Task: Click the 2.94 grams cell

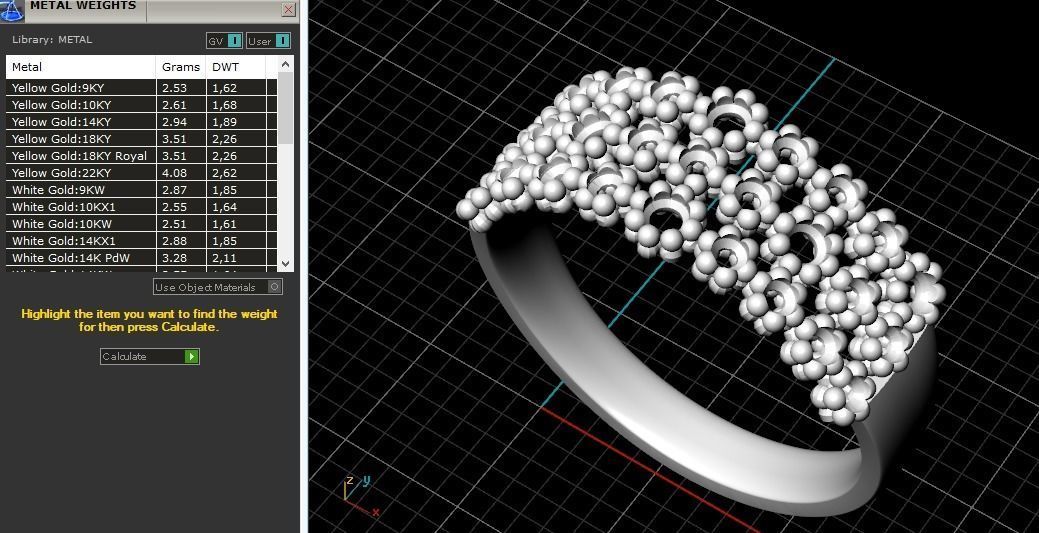Action: (181, 122)
